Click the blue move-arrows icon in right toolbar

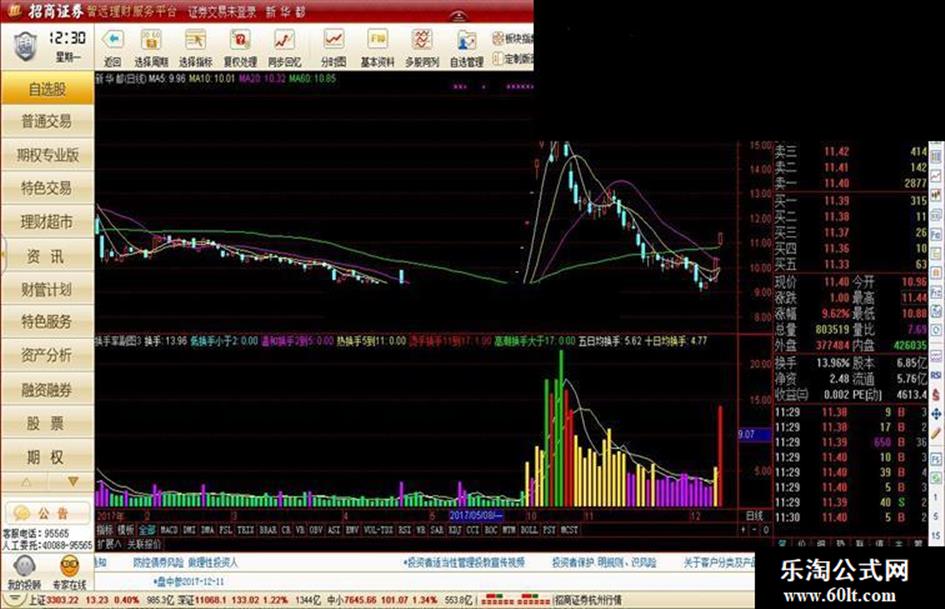(x=936, y=414)
